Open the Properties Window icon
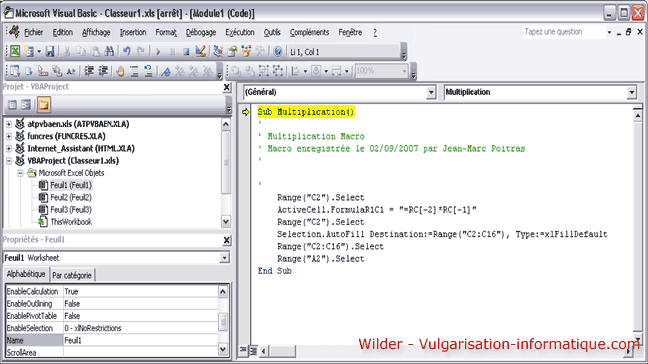Viewport: 648px width, 364px height. tap(232, 51)
